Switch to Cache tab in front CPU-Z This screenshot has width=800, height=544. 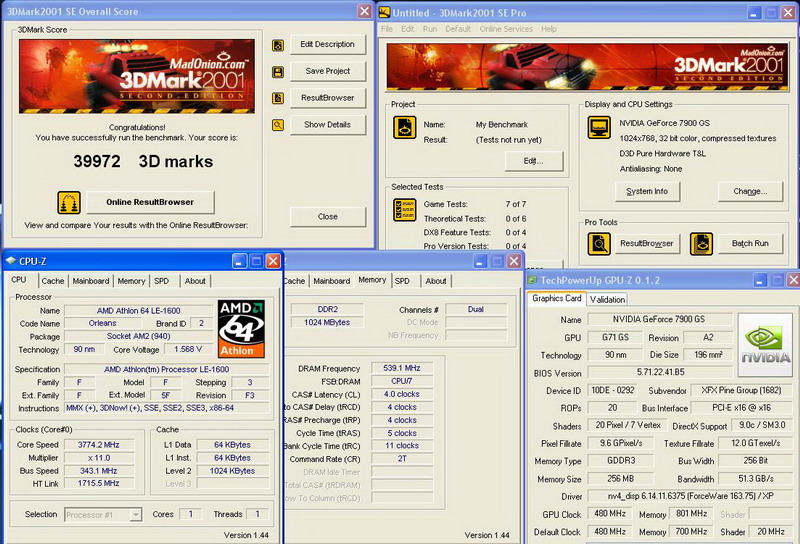click(53, 281)
